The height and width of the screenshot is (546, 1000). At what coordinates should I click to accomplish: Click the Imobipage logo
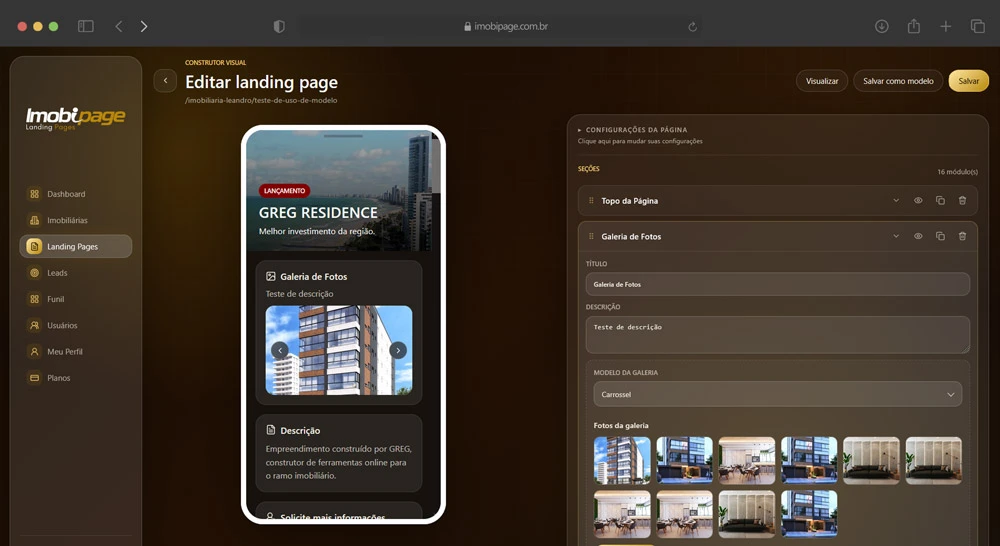click(75, 118)
